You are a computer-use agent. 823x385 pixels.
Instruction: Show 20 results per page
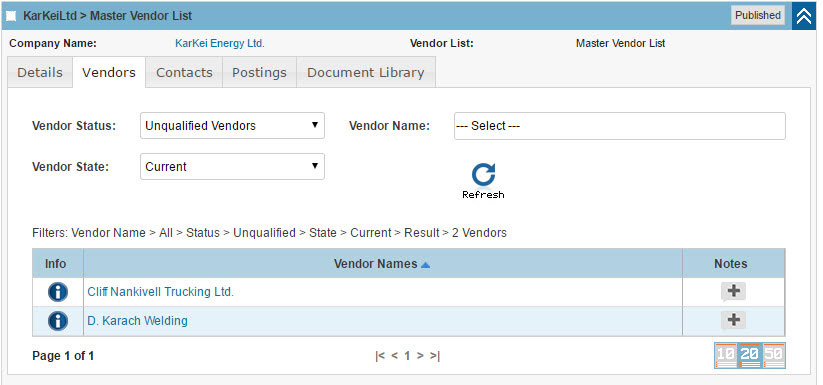750,356
